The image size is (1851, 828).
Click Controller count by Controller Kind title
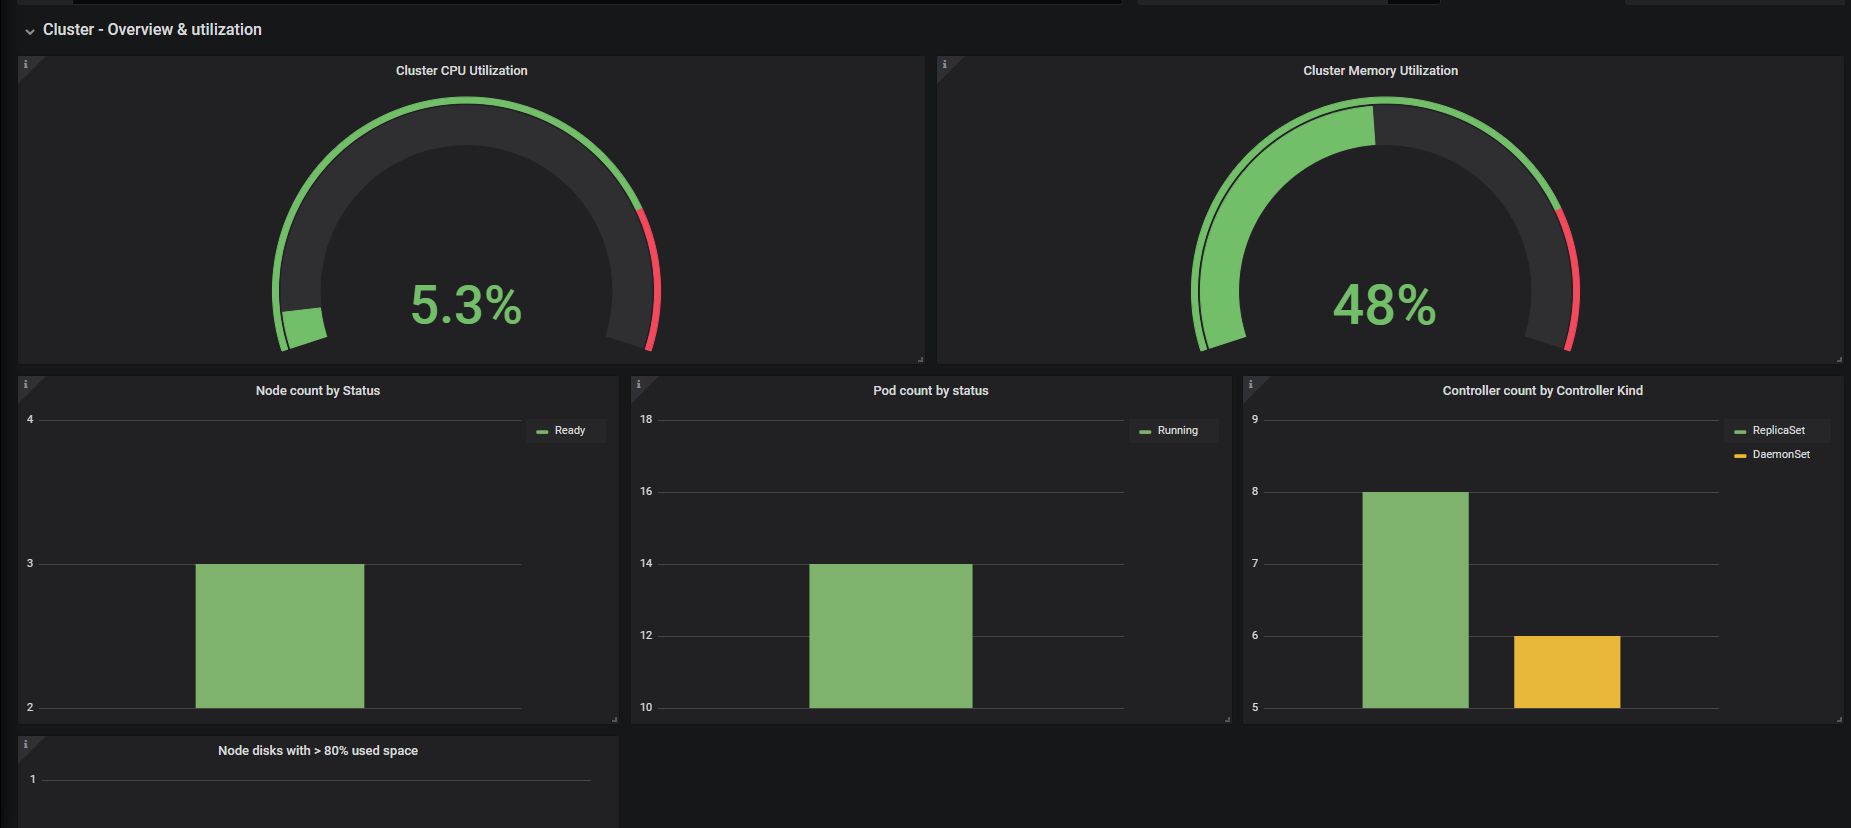tap(1542, 391)
